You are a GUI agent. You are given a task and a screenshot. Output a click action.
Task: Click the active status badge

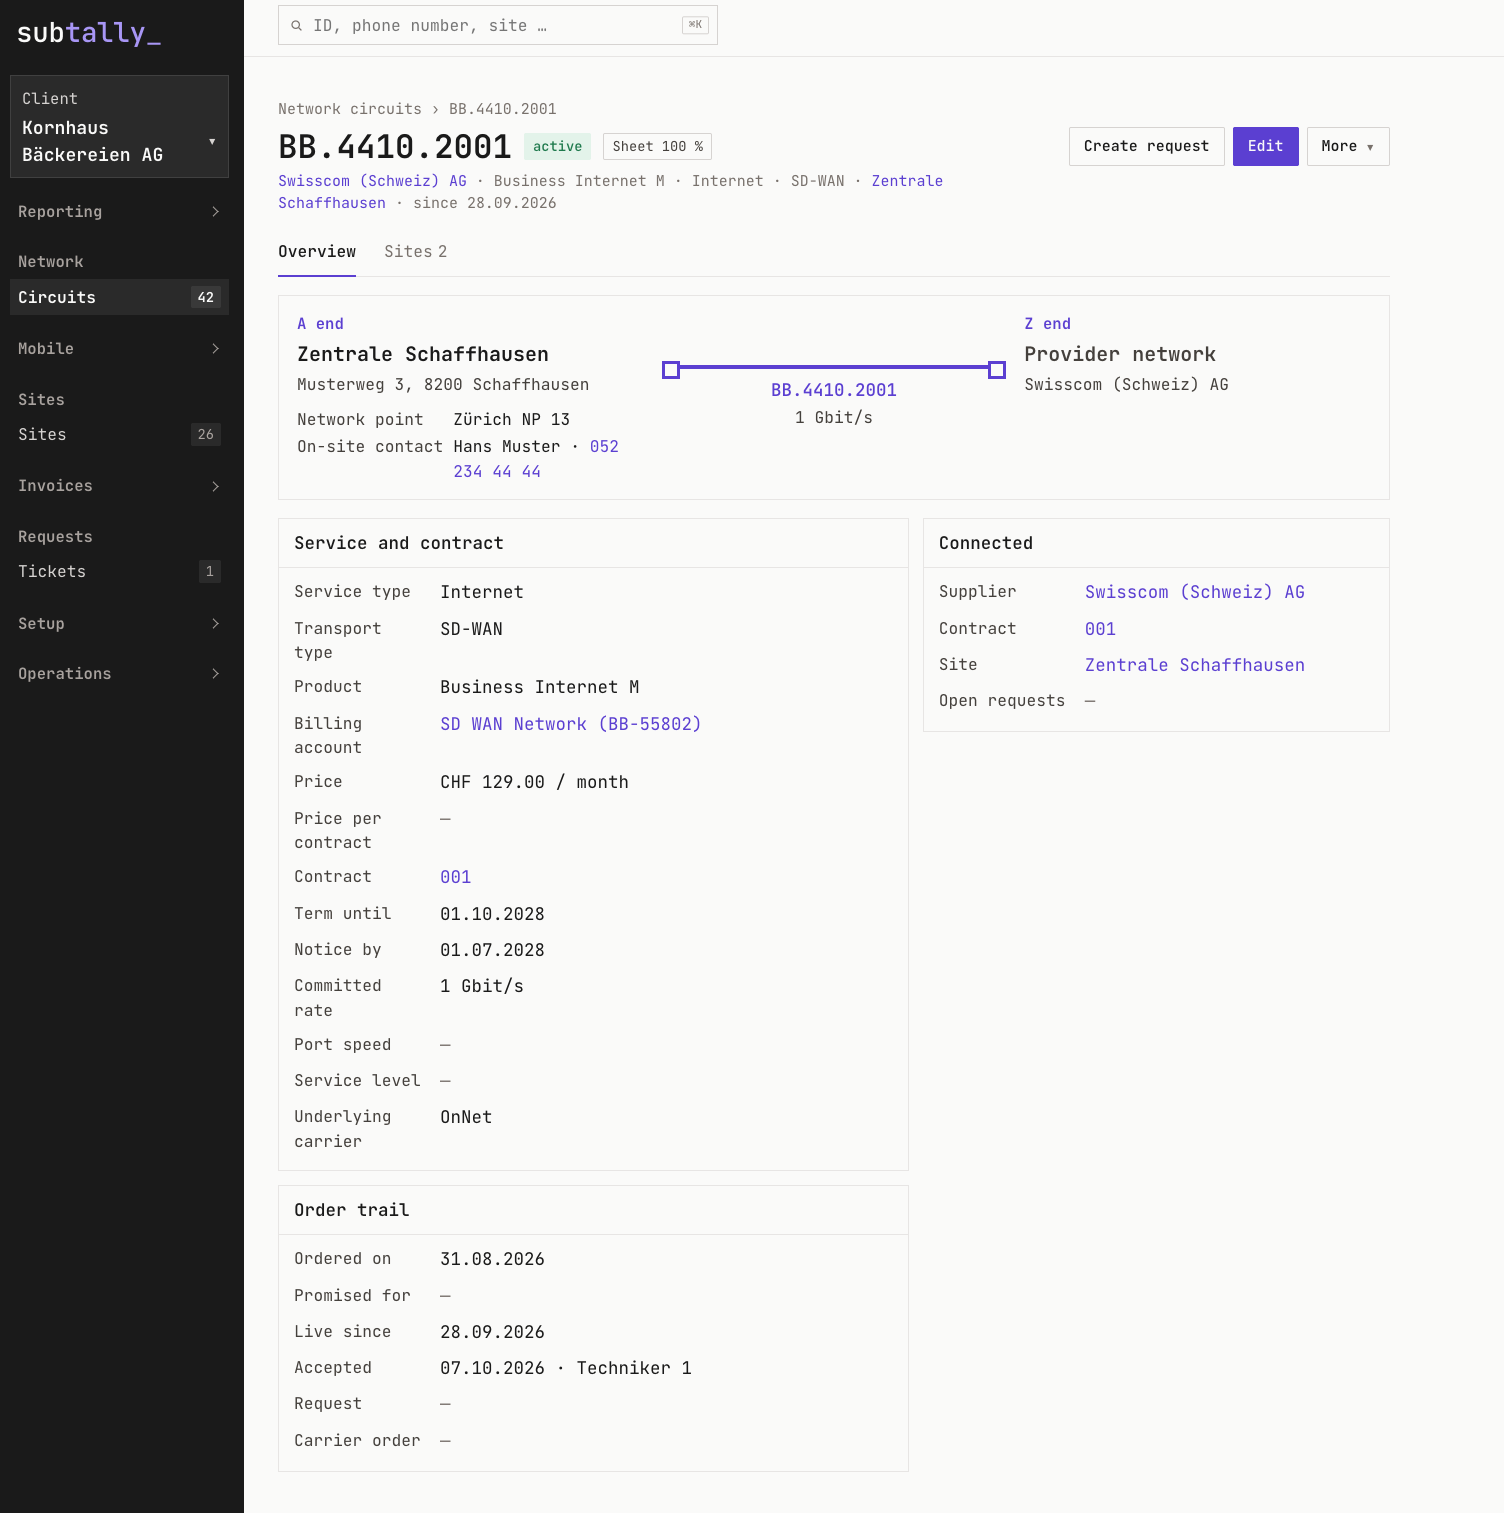(557, 146)
